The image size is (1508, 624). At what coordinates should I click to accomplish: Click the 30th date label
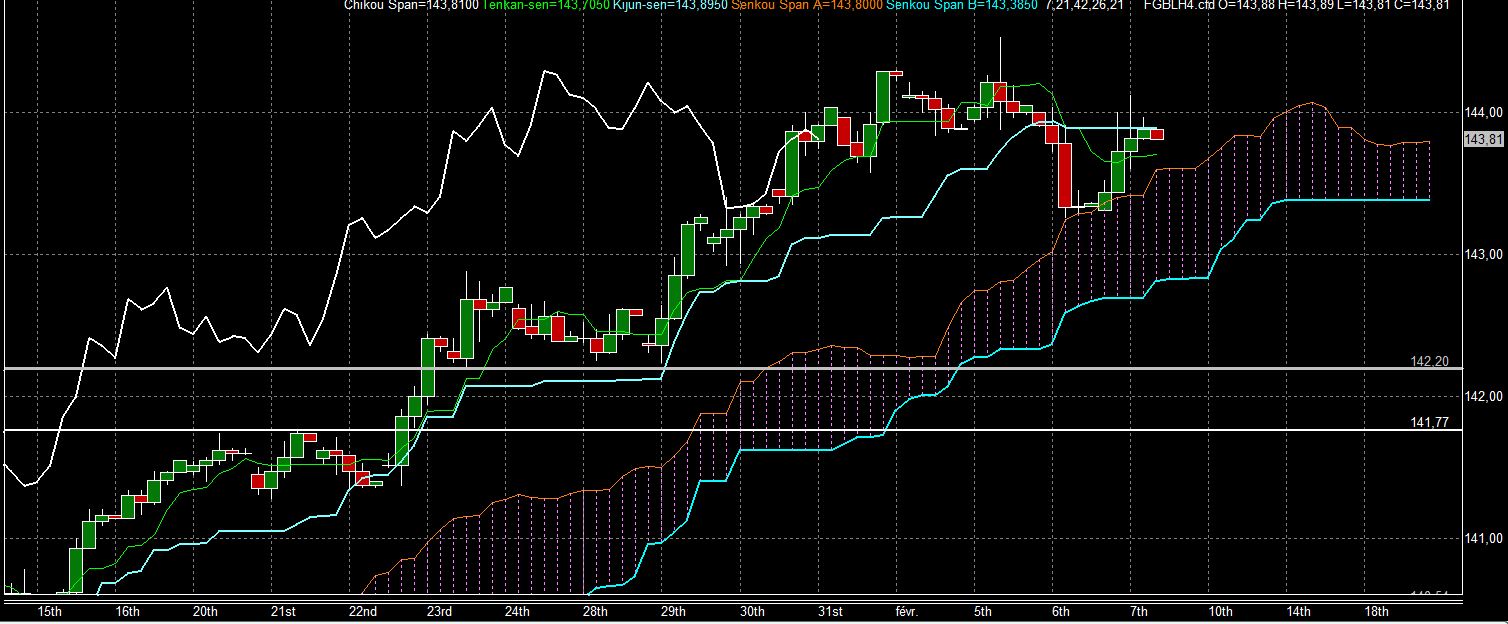752,611
